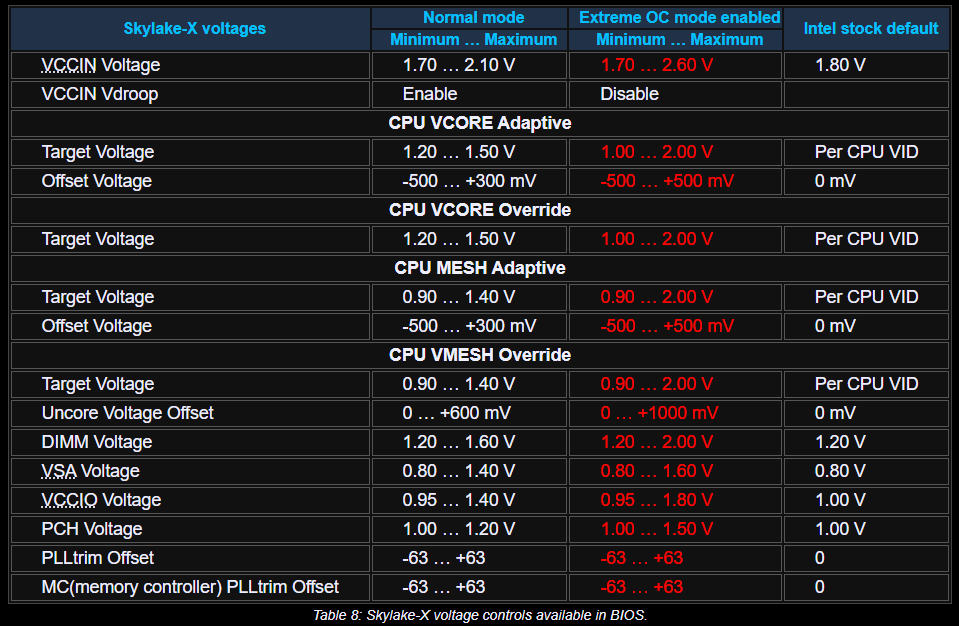
Task: Click the value '1.70 … 2.10 V'
Action: 459,65
